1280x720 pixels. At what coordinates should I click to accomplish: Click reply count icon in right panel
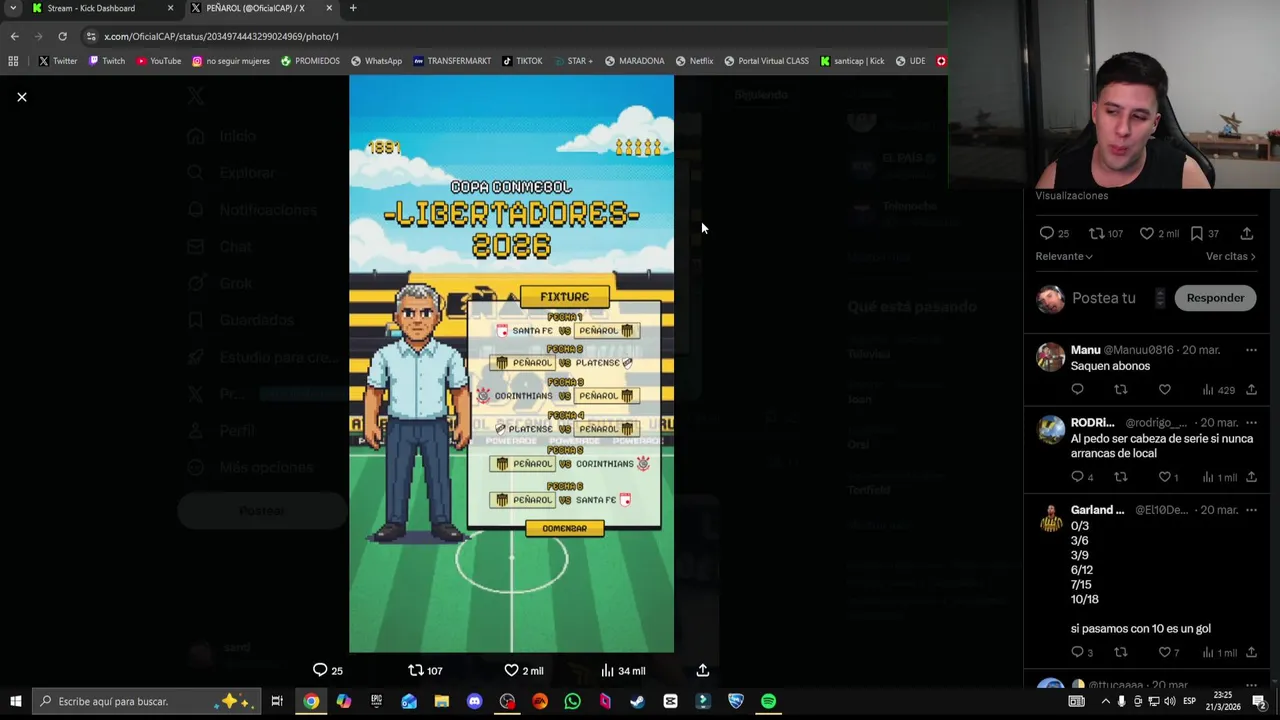click(1047, 233)
